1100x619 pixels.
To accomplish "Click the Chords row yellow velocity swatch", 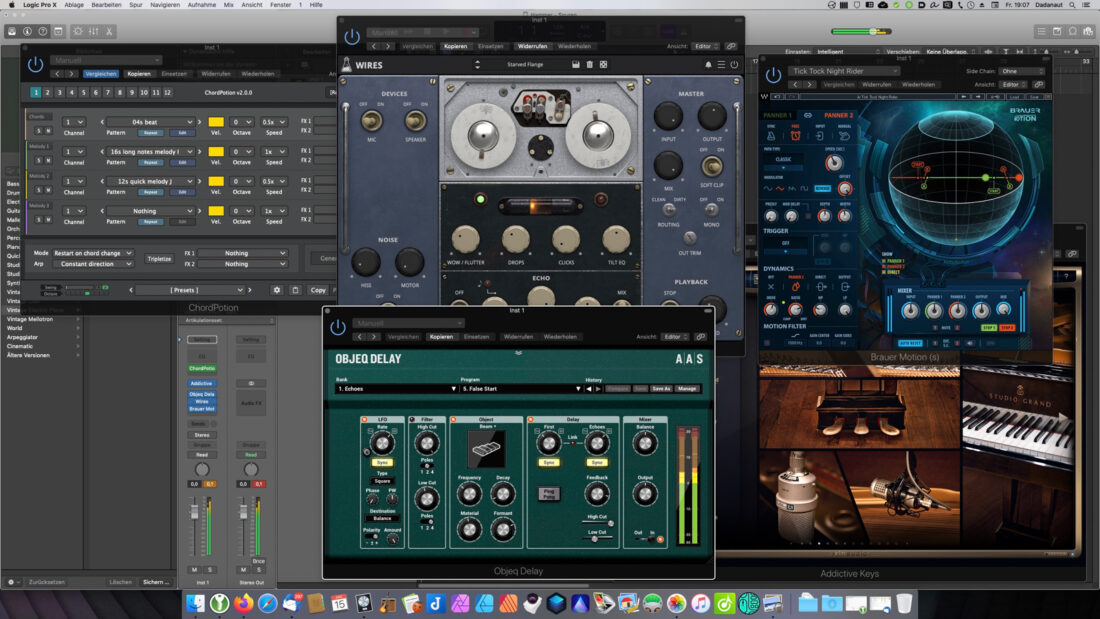I will point(216,122).
